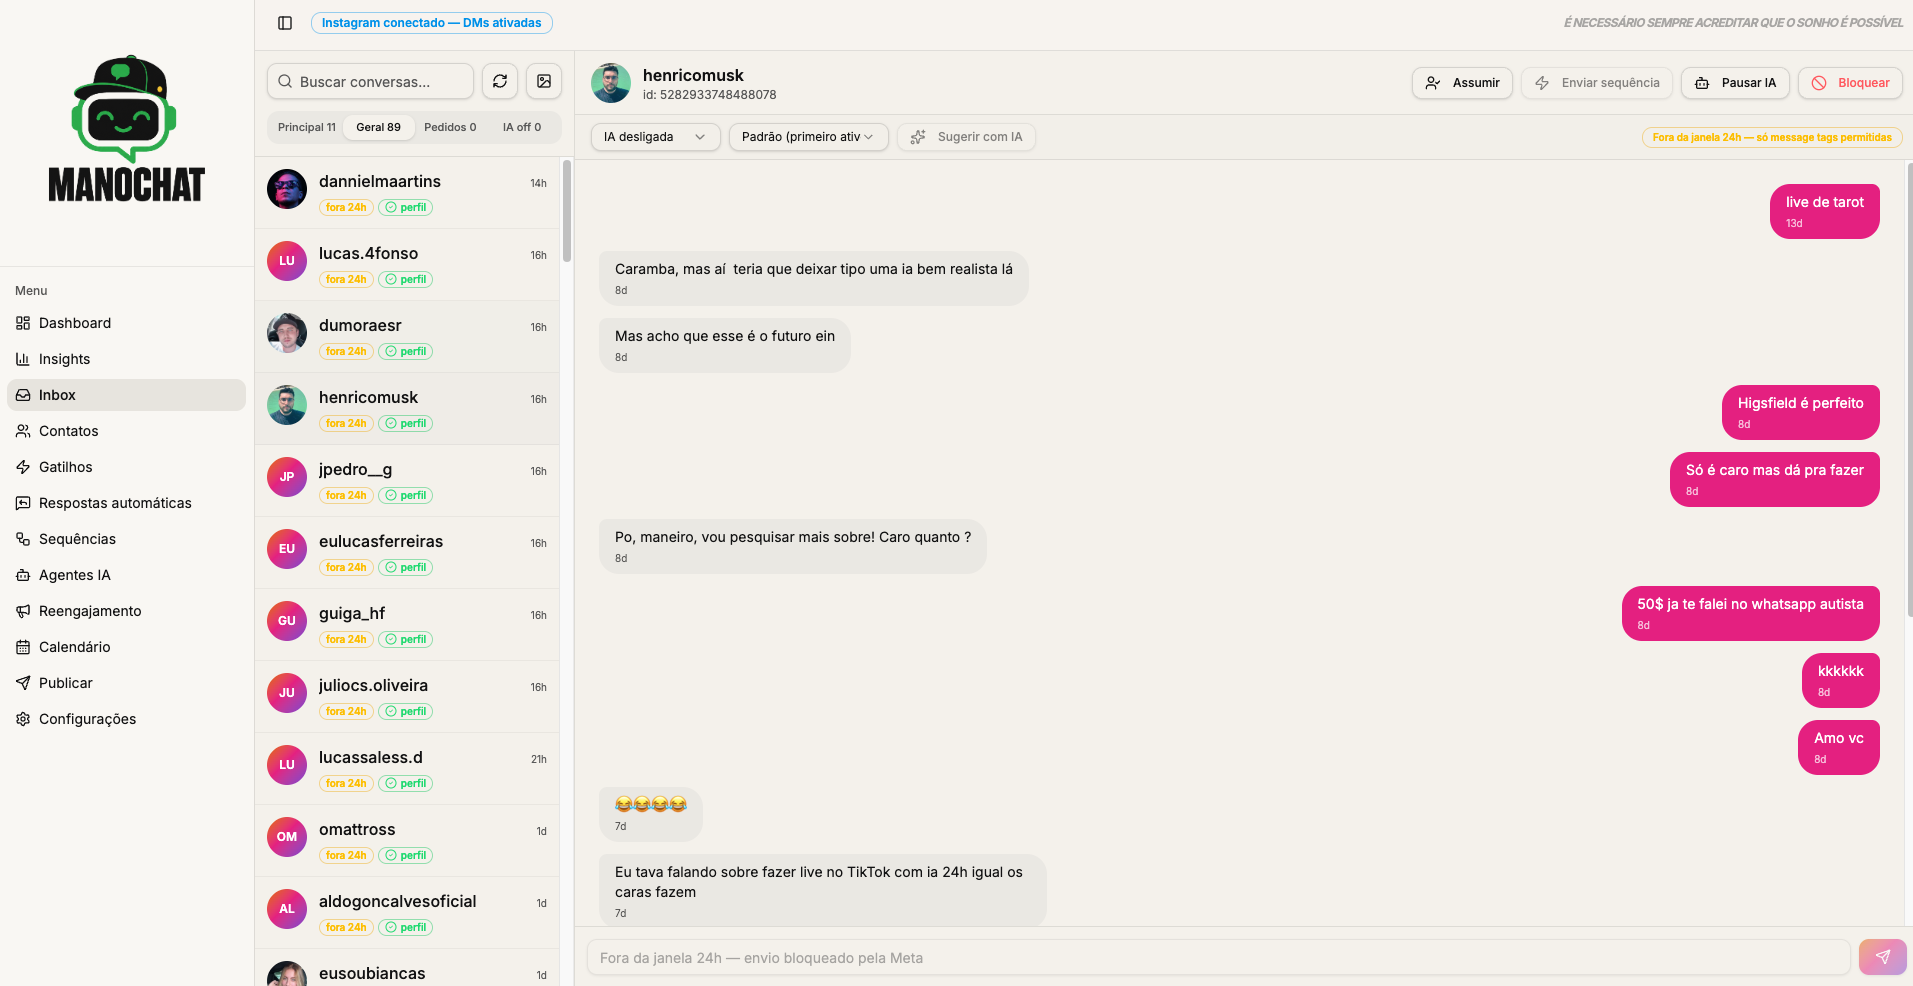Click the Assumir button
Viewport: 1913px width, 986px height.
pyautogui.click(x=1462, y=83)
